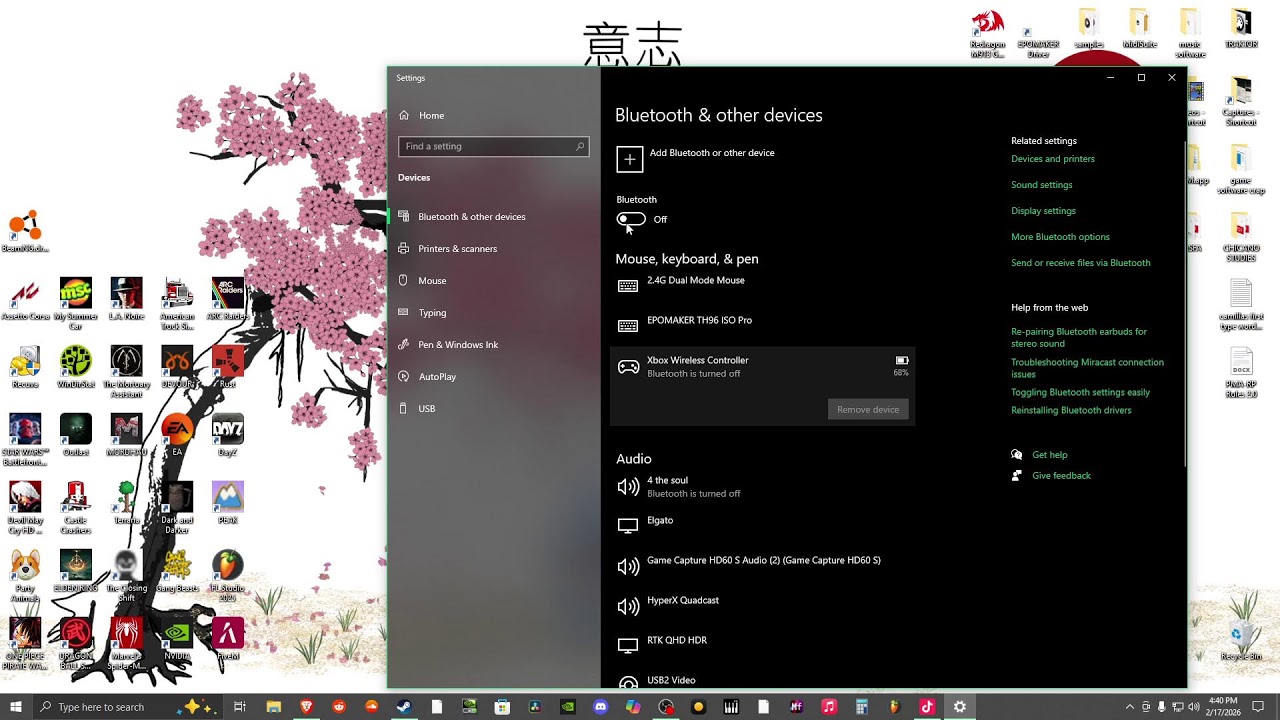Click the Give feedback link
Viewport: 1280px width, 720px height.
pos(1061,476)
